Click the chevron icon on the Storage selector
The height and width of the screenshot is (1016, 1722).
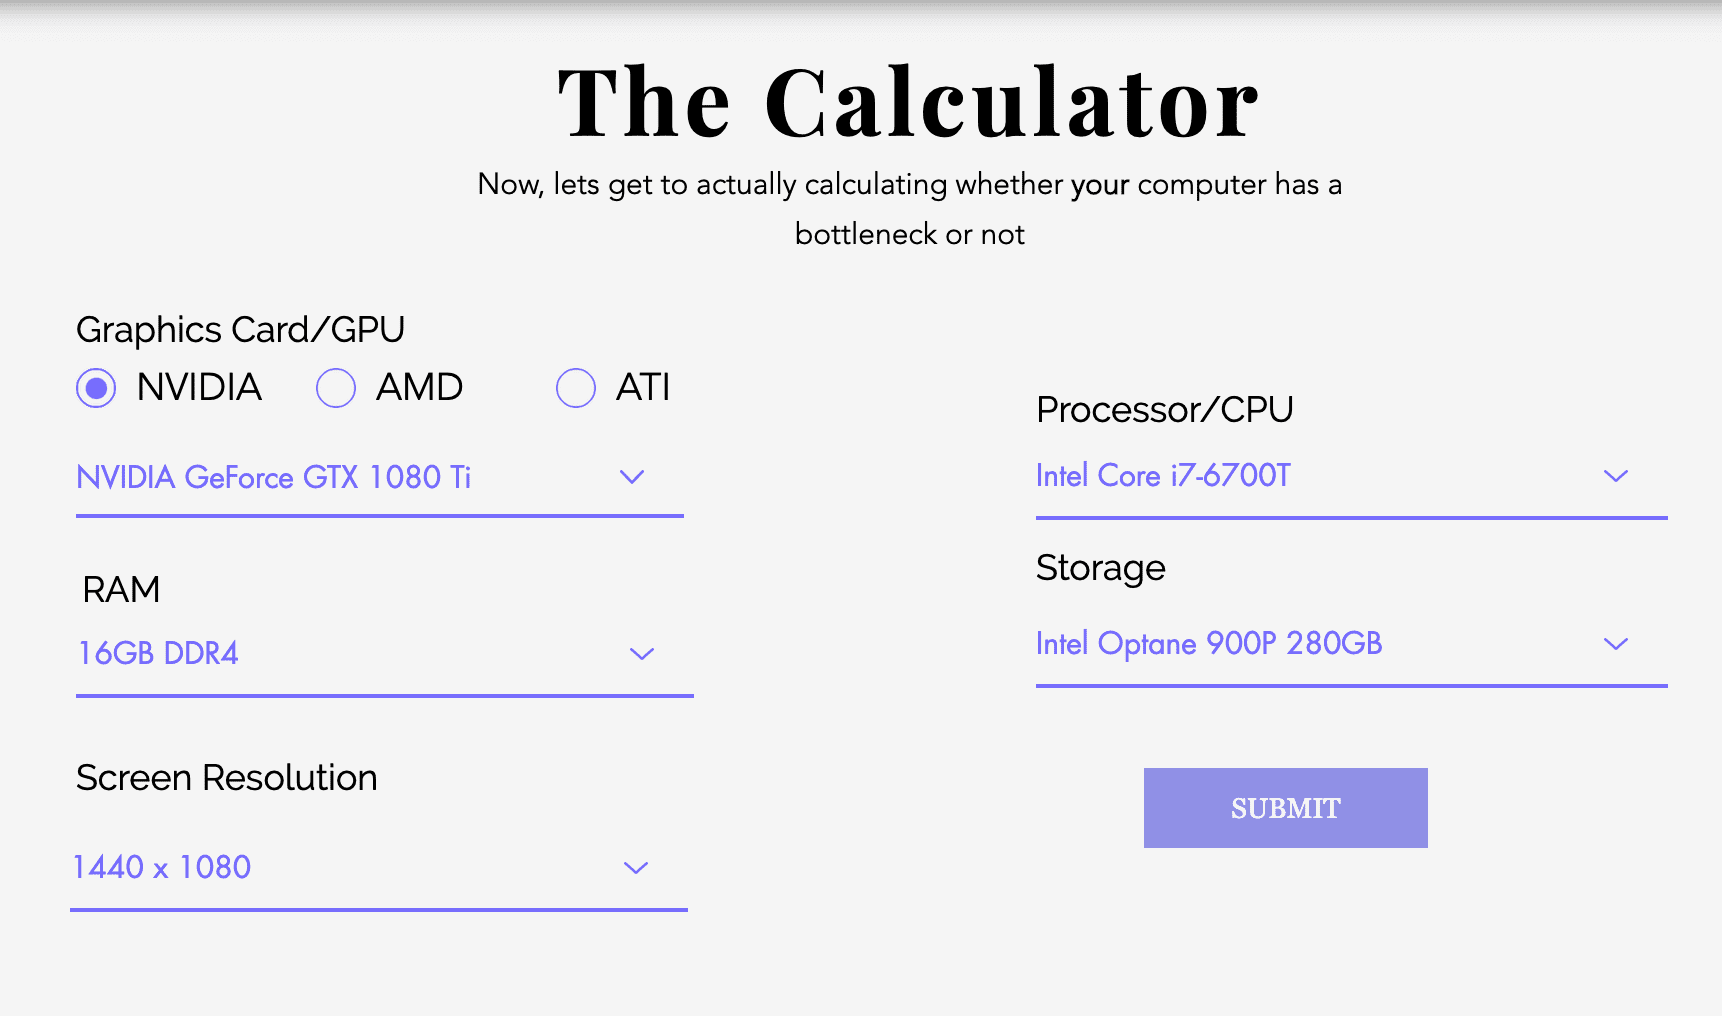click(x=1616, y=644)
